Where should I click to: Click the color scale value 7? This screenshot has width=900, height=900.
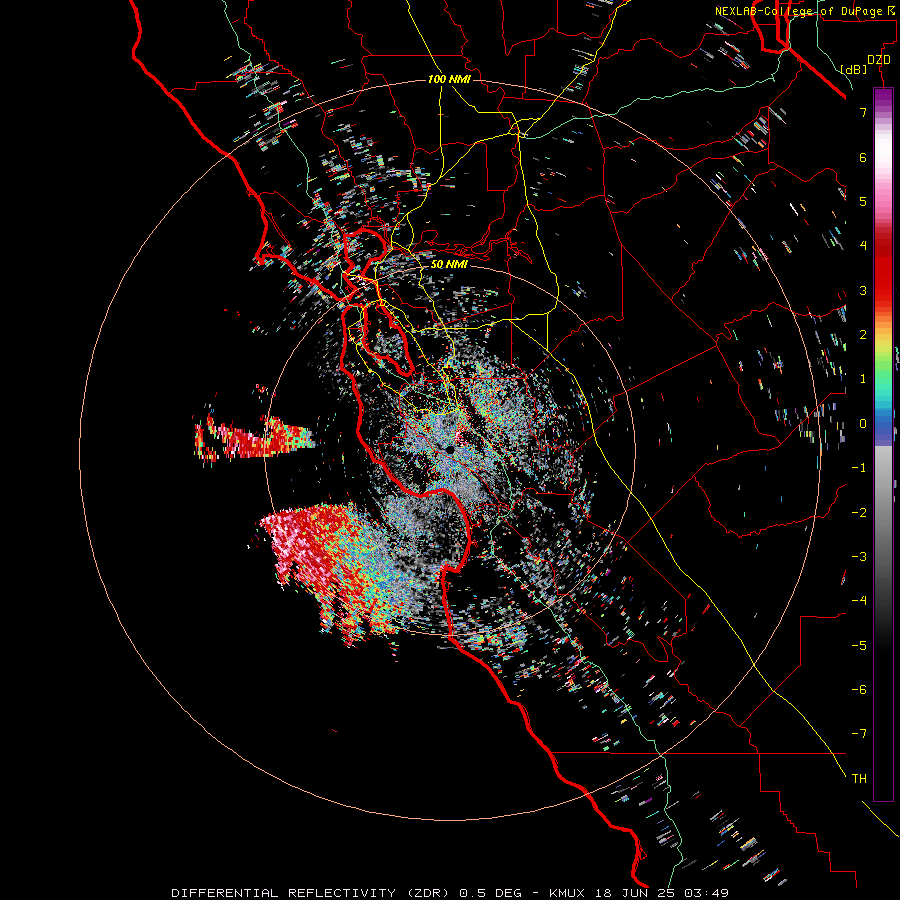tap(863, 112)
